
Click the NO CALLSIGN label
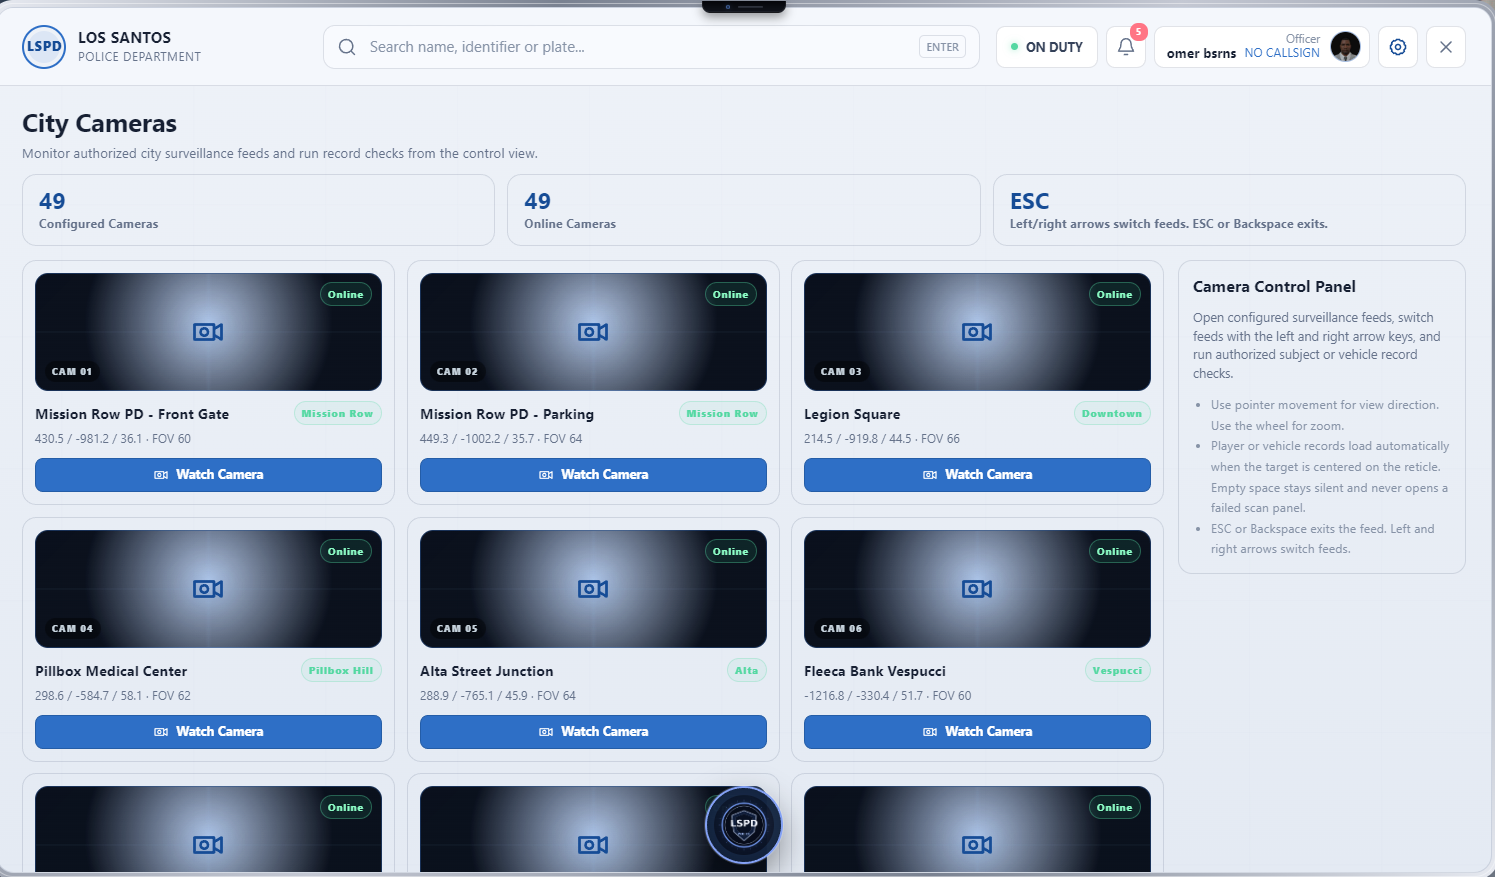point(1282,53)
